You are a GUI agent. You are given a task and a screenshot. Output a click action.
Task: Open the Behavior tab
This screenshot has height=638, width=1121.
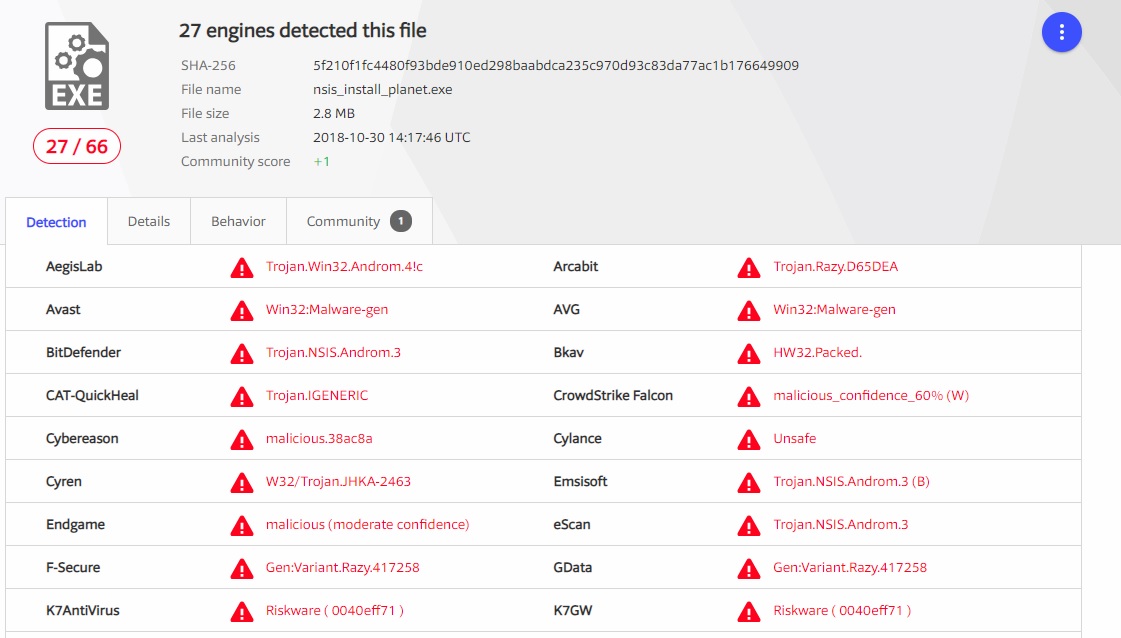tap(238, 222)
